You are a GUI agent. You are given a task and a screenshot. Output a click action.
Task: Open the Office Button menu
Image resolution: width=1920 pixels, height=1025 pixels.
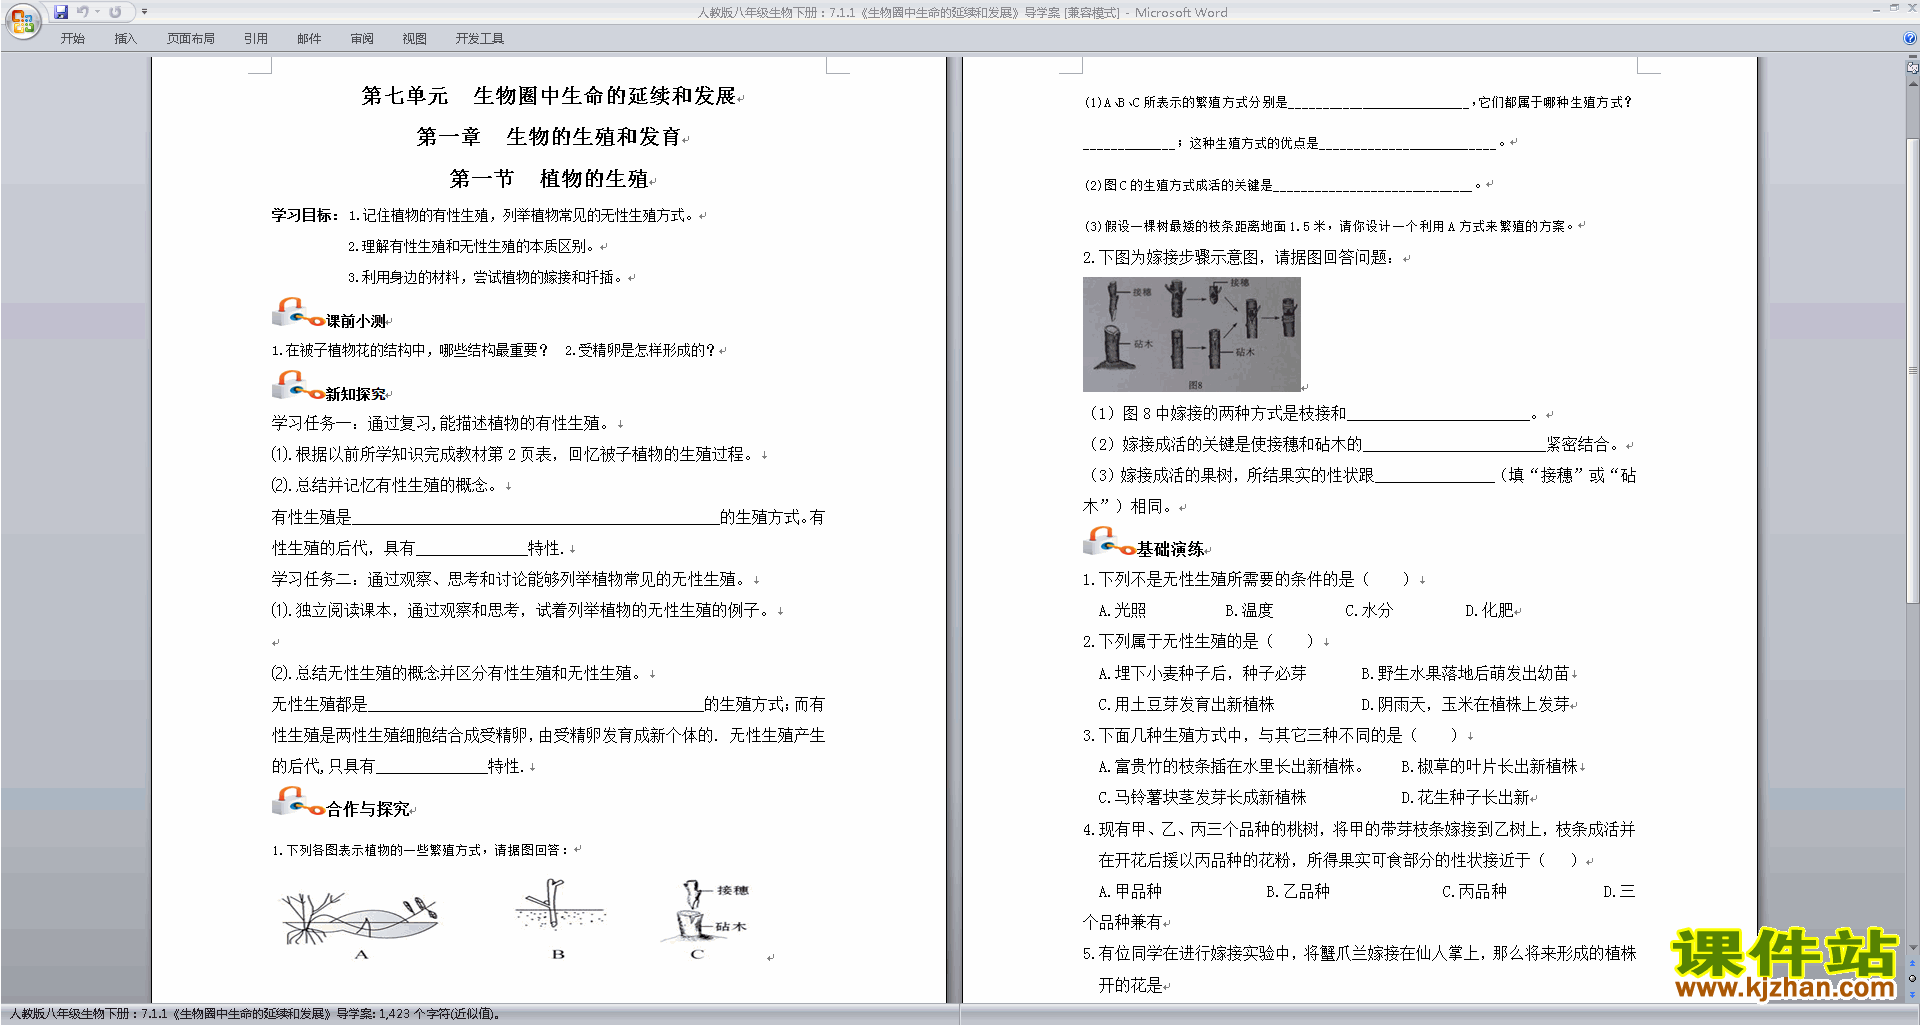[x=22, y=21]
